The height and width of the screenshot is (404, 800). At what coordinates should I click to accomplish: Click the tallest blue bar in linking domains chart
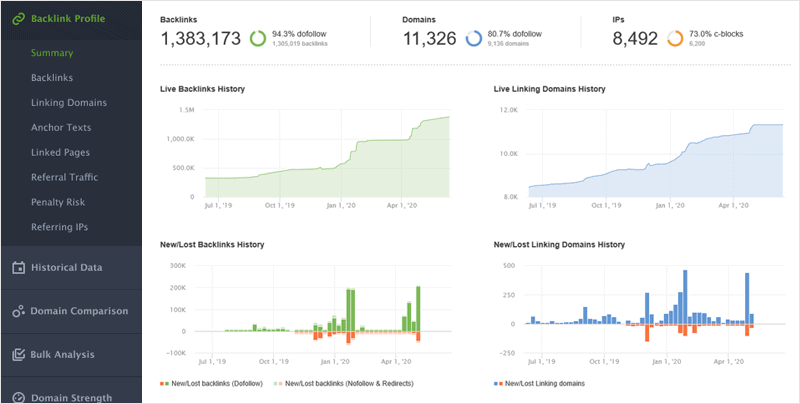[685, 297]
